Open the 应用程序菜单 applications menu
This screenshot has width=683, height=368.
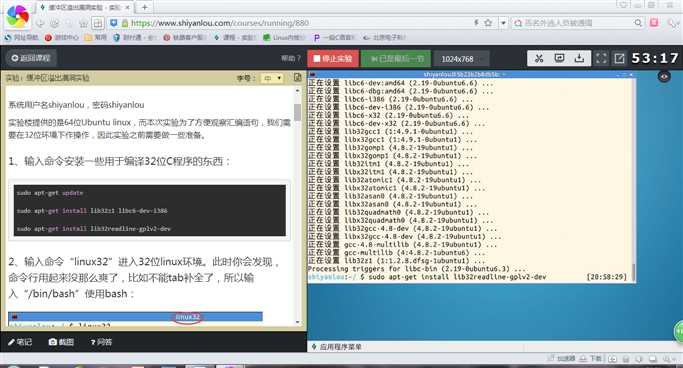tap(336, 347)
